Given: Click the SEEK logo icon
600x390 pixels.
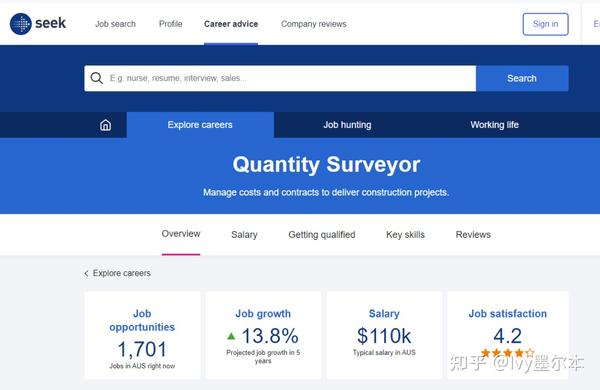Looking at the screenshot, I should pyautogui.click(x=21, y=24).
